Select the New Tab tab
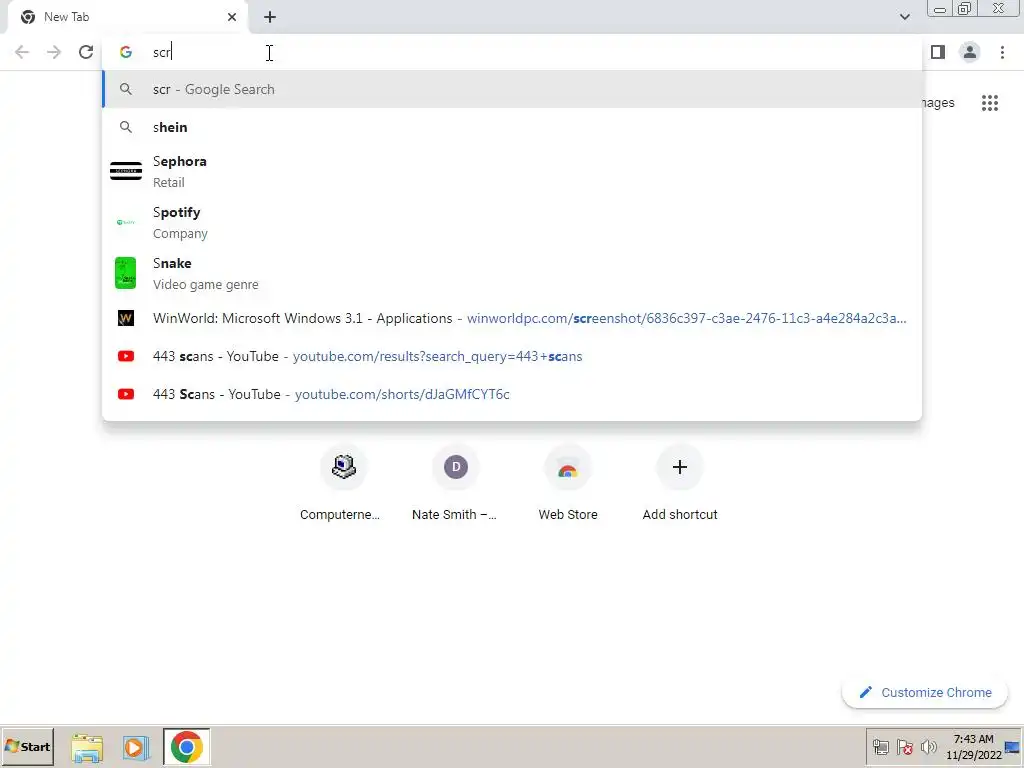The width and height of the screenshot is (1024, 768). pos(127,17)
